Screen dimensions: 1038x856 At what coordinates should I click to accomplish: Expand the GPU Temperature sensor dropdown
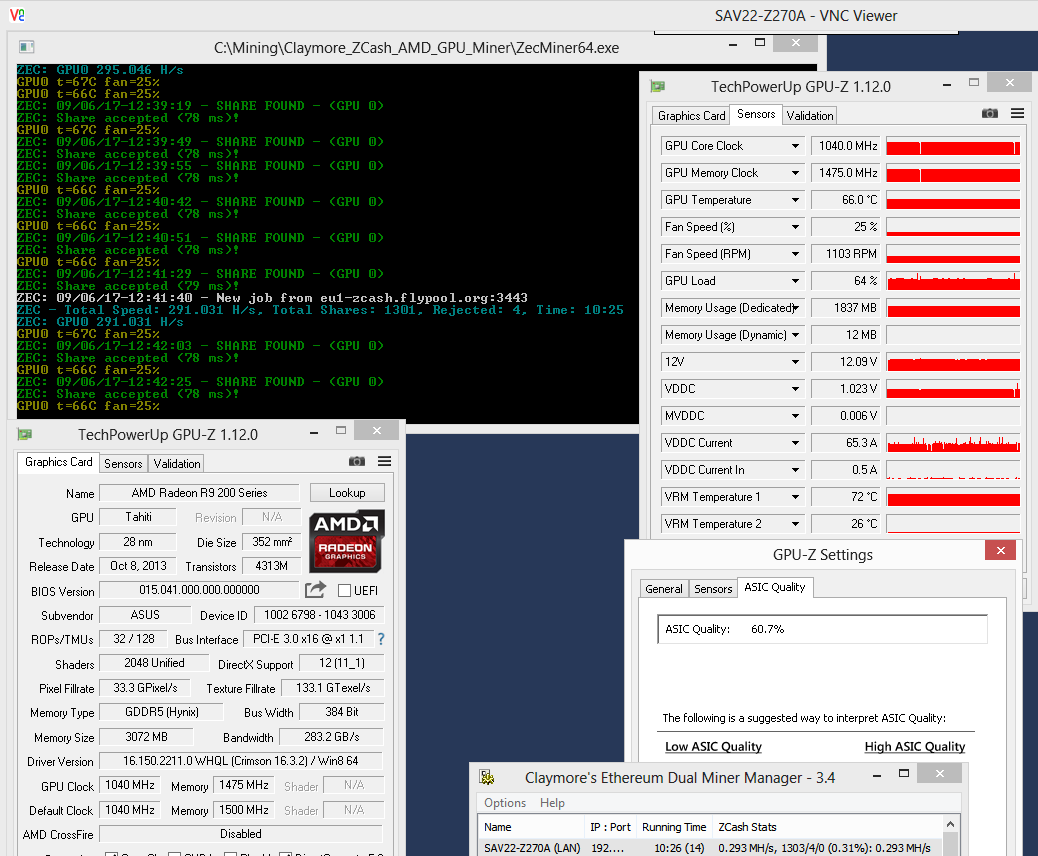(795, 200)
